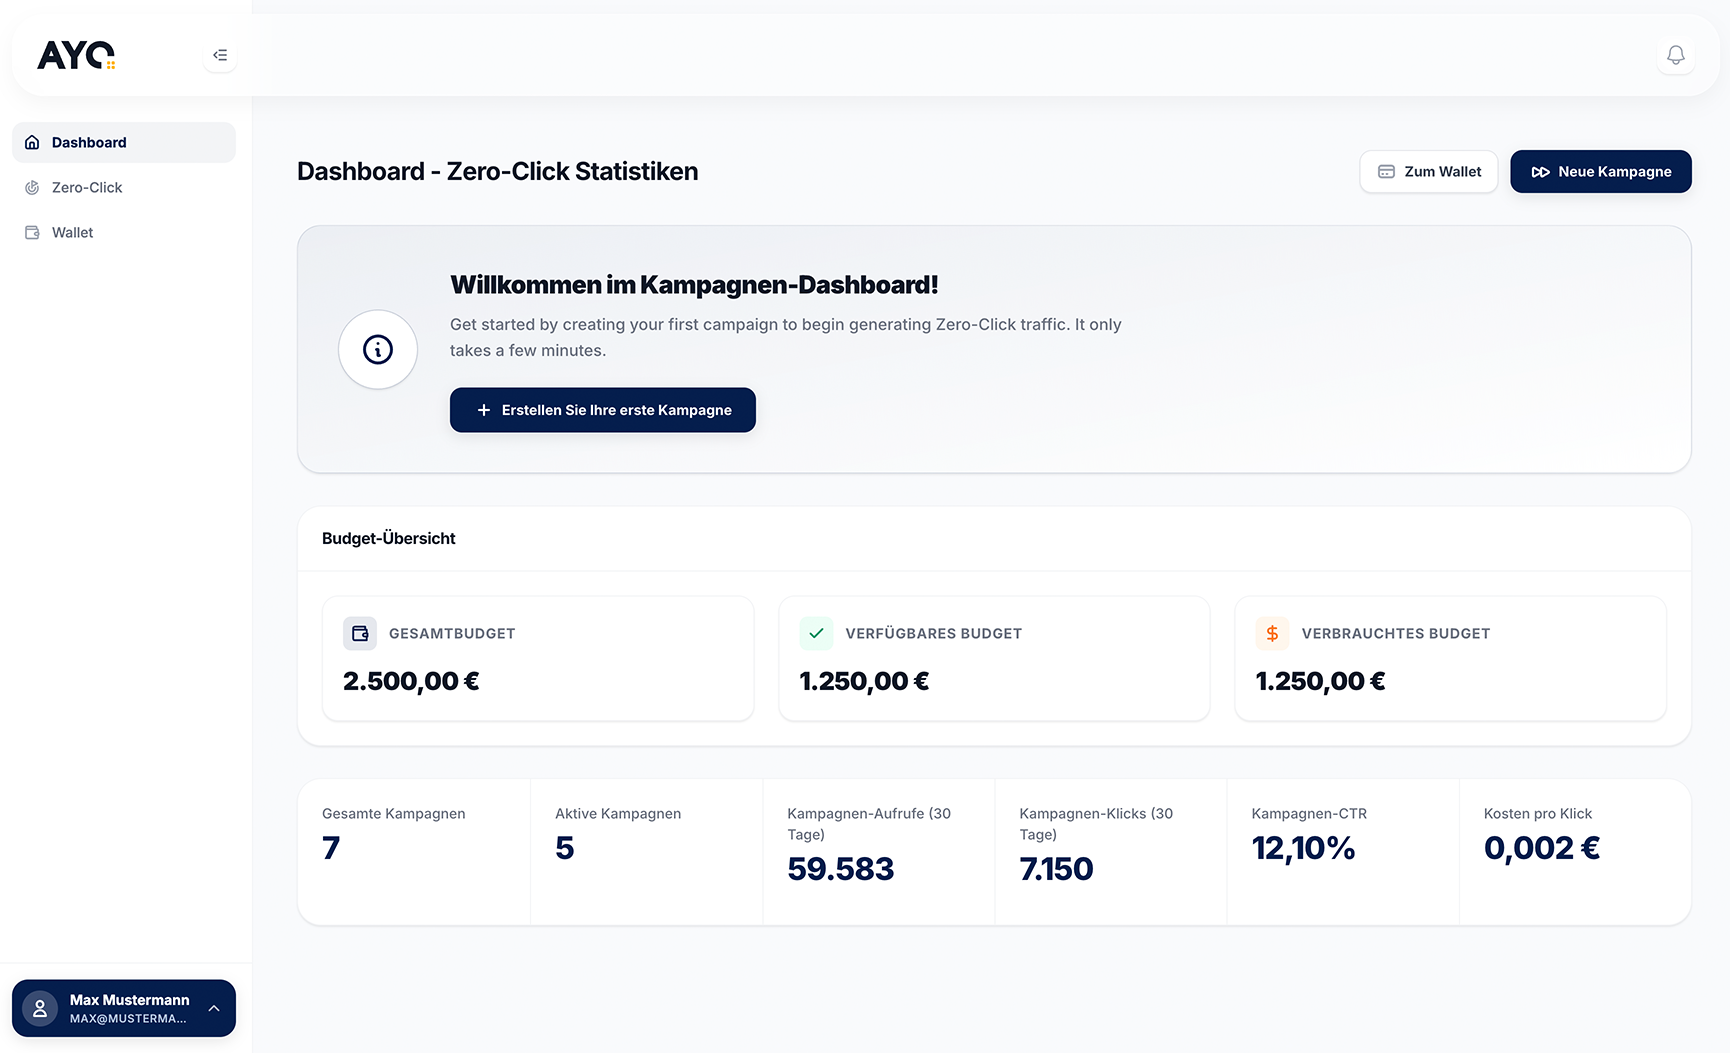Open the notification bell icon
The width and height of the screenshot is (1730, 1053).
(1676, 55)
